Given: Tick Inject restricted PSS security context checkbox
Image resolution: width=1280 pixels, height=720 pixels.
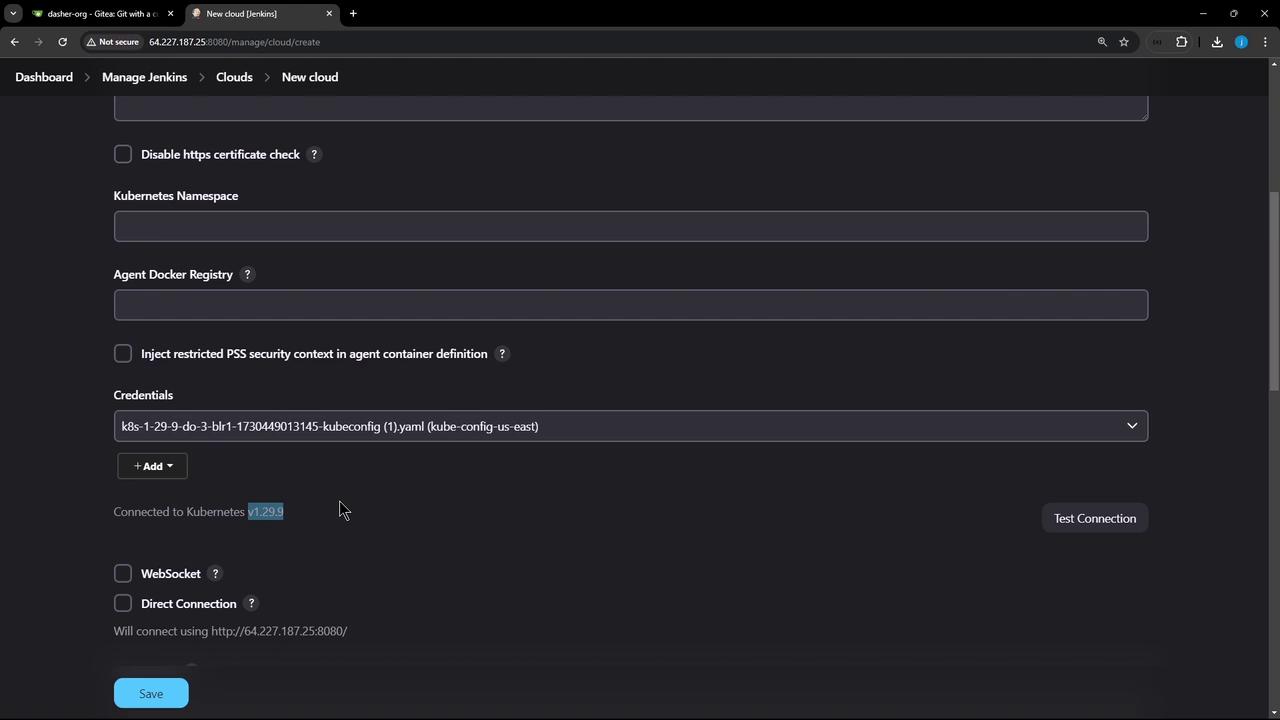Looking at the screenshot, I should [x=123, y=354].
